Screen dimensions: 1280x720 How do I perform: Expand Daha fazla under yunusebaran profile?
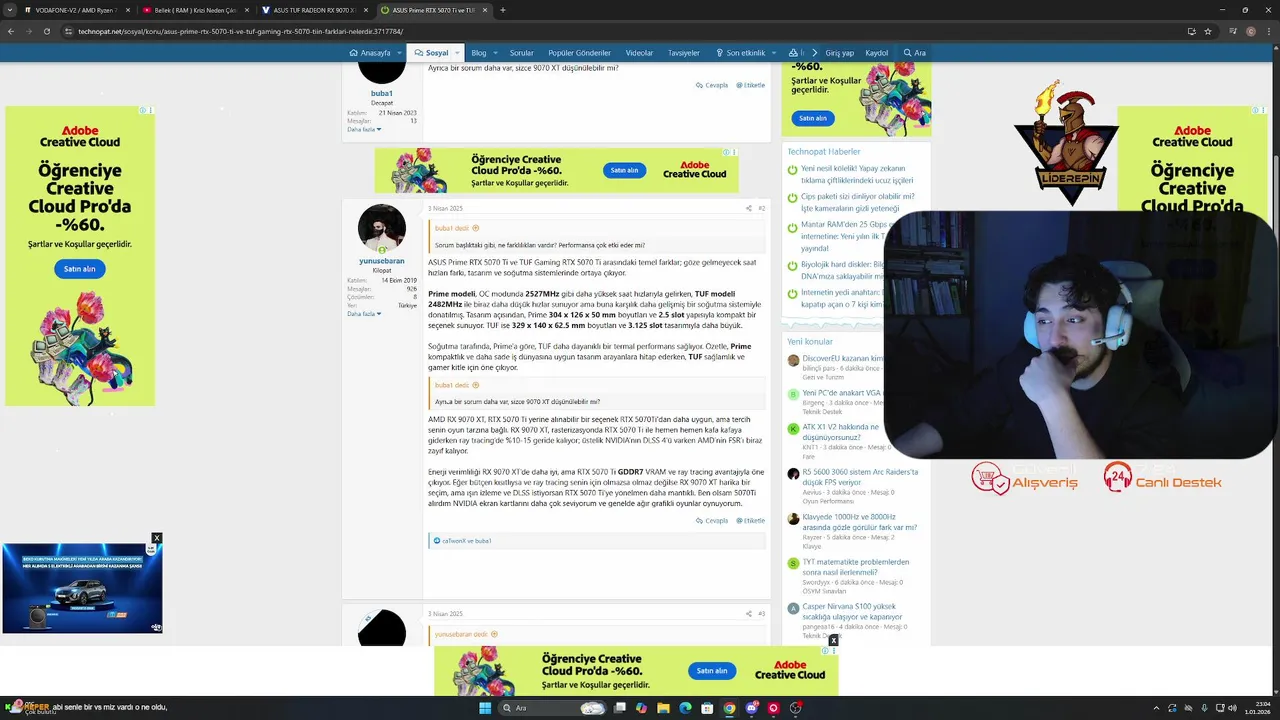tap(364, 314)
